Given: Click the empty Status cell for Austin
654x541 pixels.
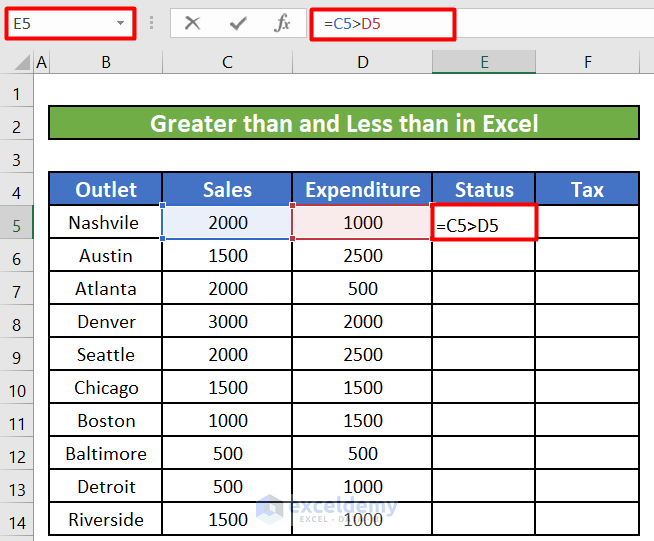Looking at the screenshot, I should click(x=484, y=255).
